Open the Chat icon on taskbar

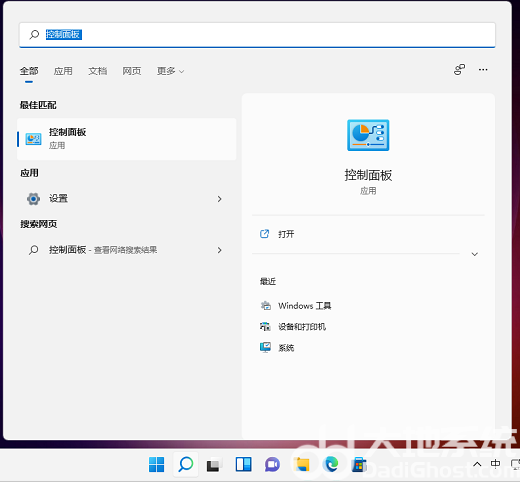[272, 465]
